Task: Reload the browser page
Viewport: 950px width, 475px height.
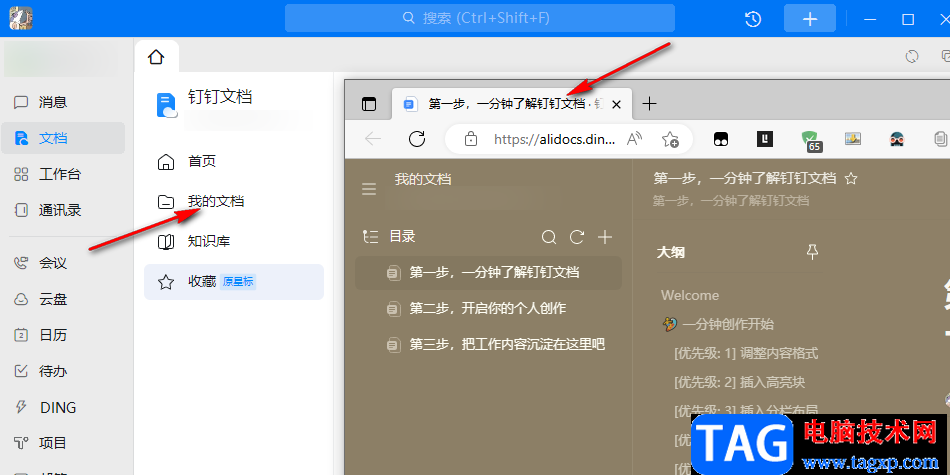Action: [x=417, y=139]
